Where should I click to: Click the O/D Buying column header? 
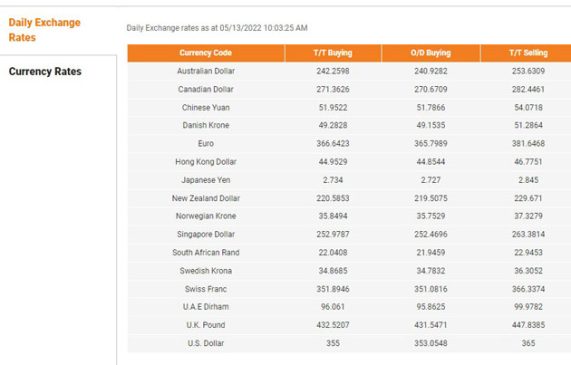(431, 53)
